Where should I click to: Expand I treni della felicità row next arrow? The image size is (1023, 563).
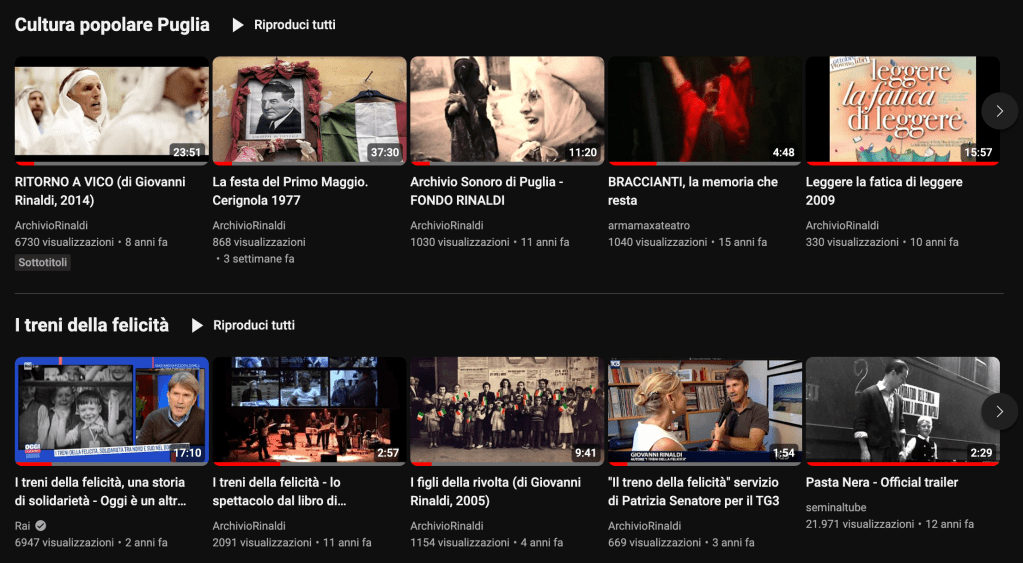[x=999, y=410]
